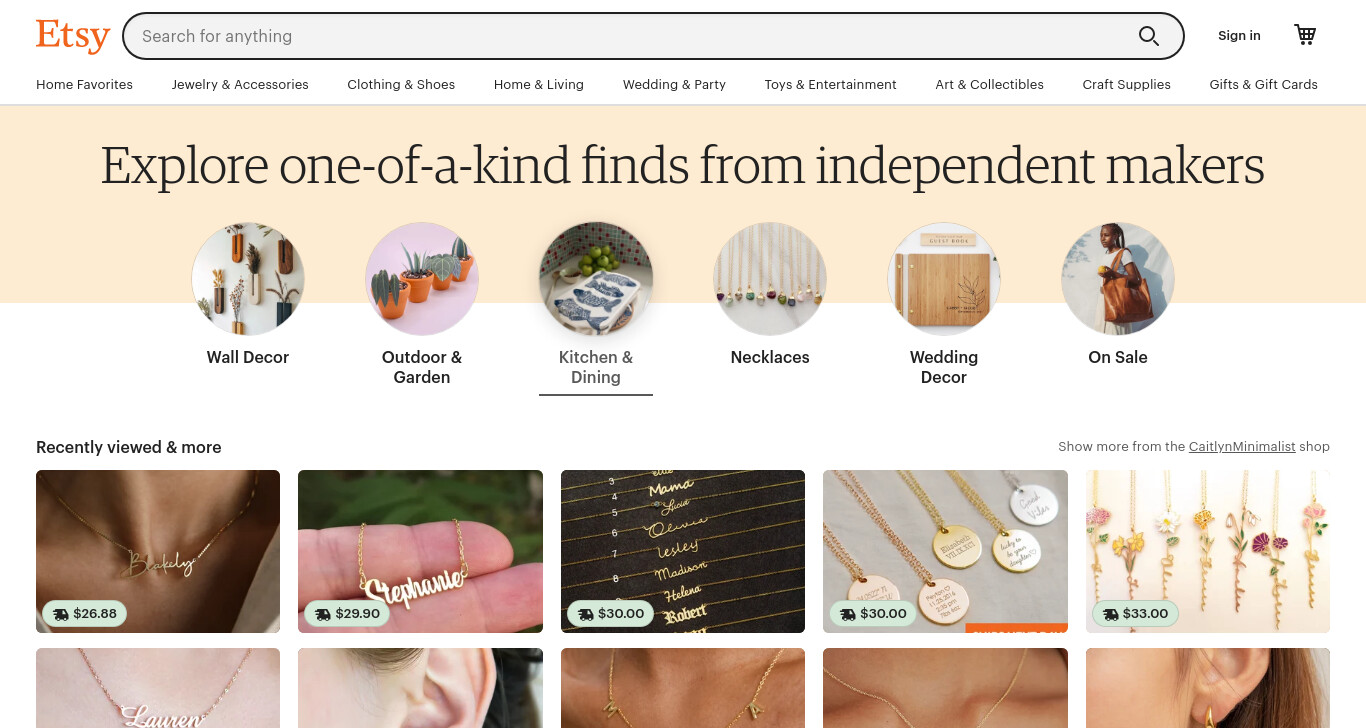Screen dimensions: 1366x728
Task: Open the Stephanie name necklace listing
Action: coord(420,551)
